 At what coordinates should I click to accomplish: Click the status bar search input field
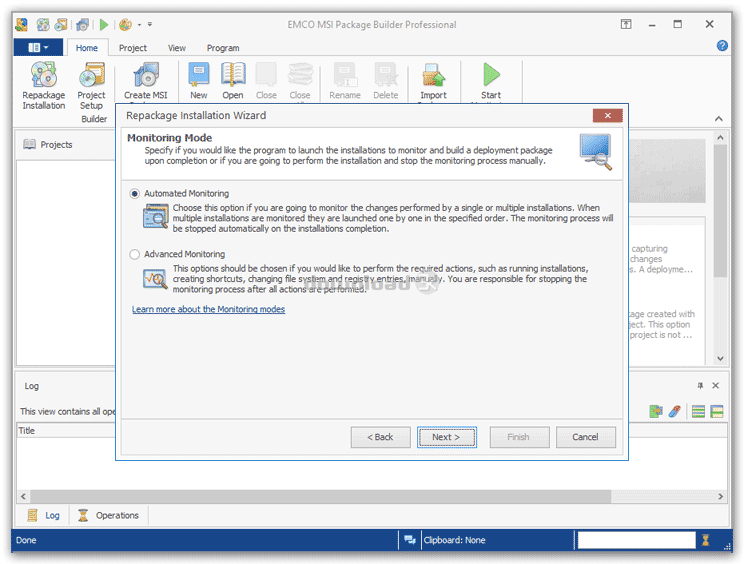635,540
